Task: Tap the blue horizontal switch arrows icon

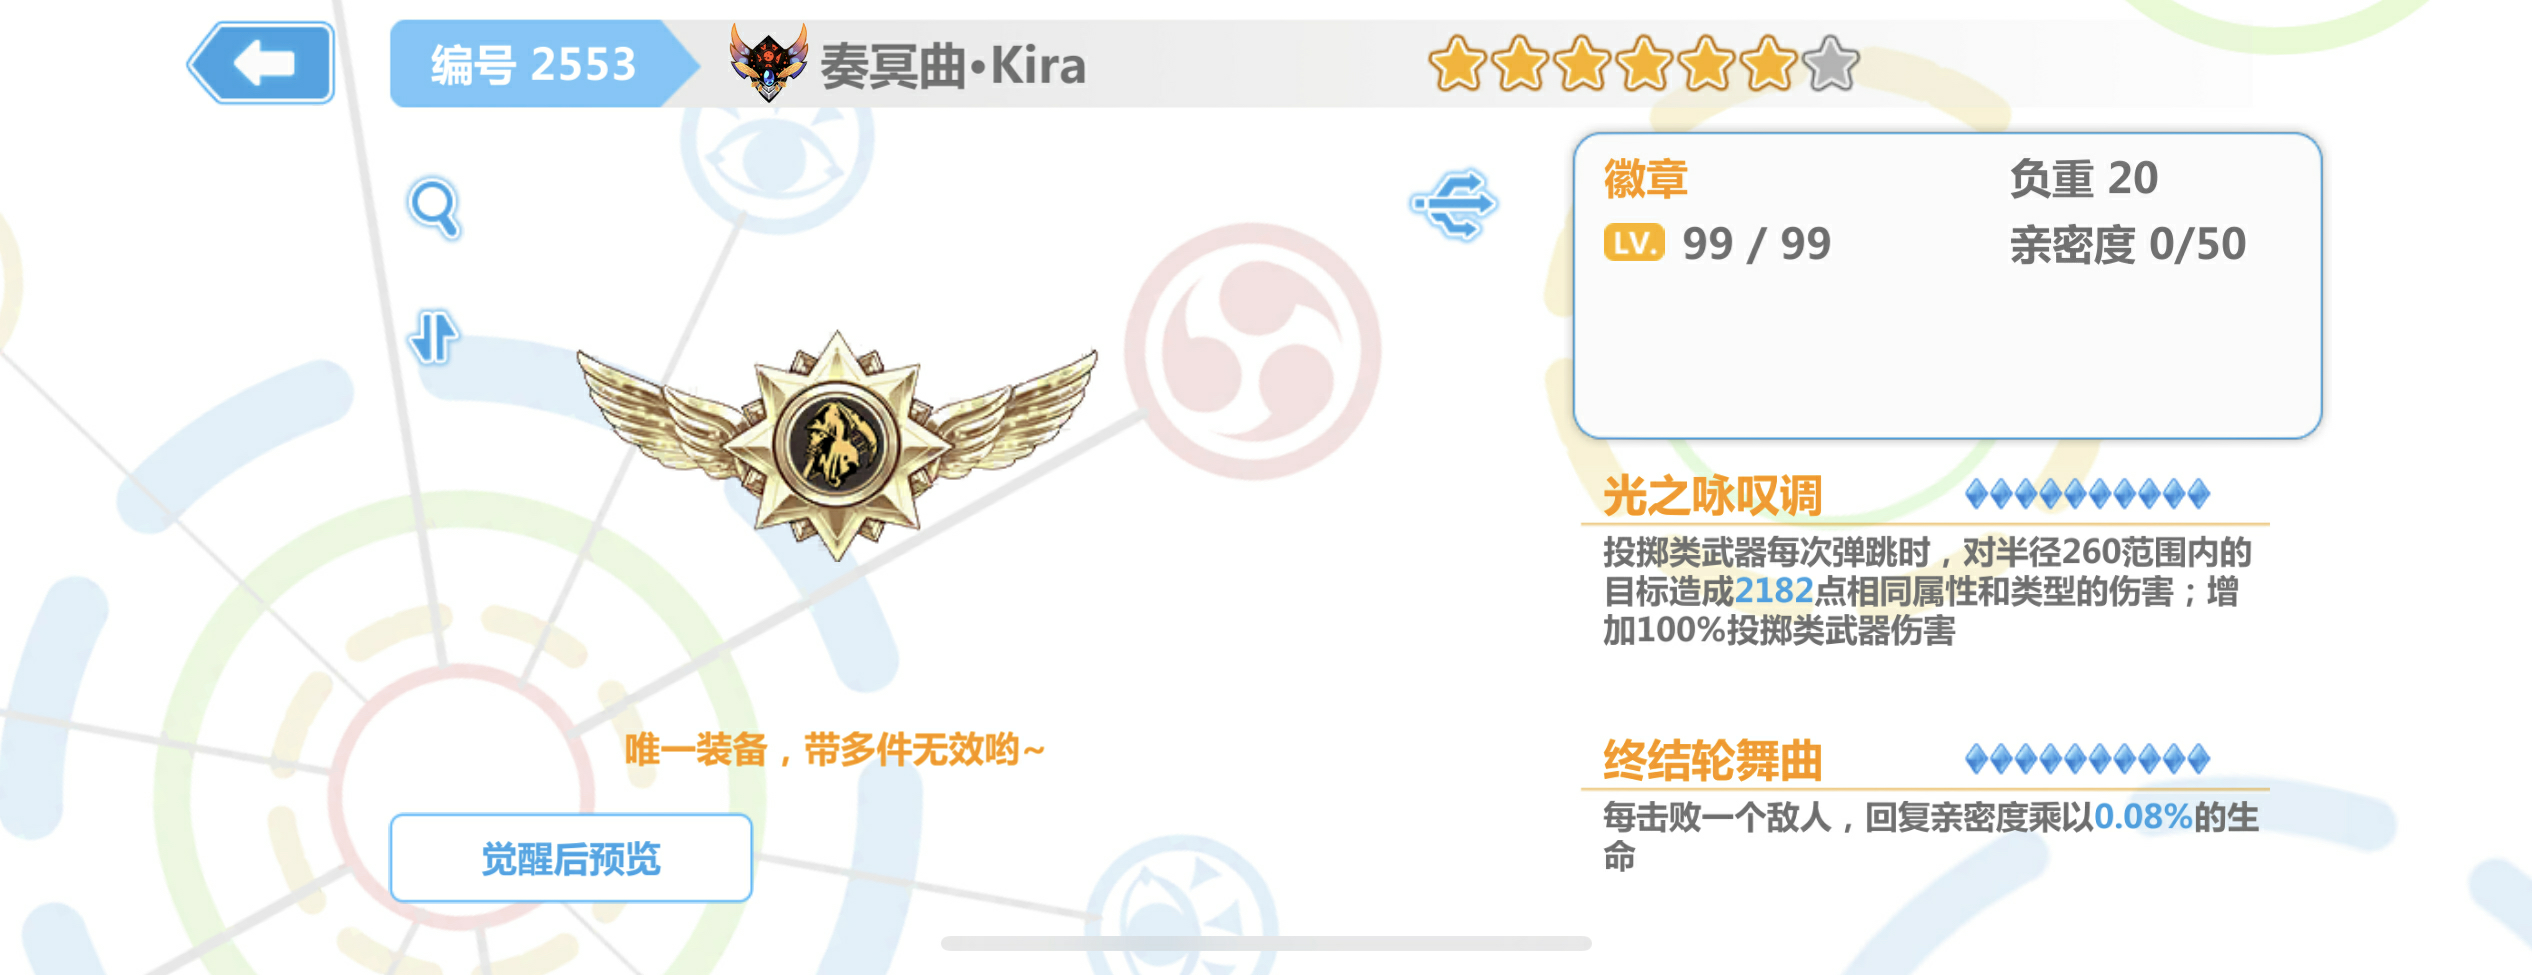Action: [x=1455, y=204]
